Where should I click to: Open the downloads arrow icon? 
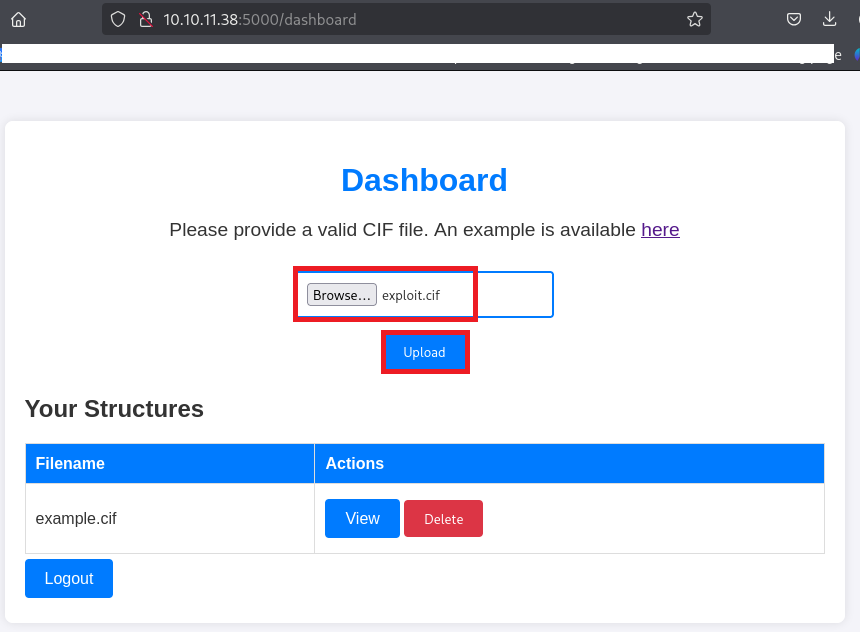(829, 19)
